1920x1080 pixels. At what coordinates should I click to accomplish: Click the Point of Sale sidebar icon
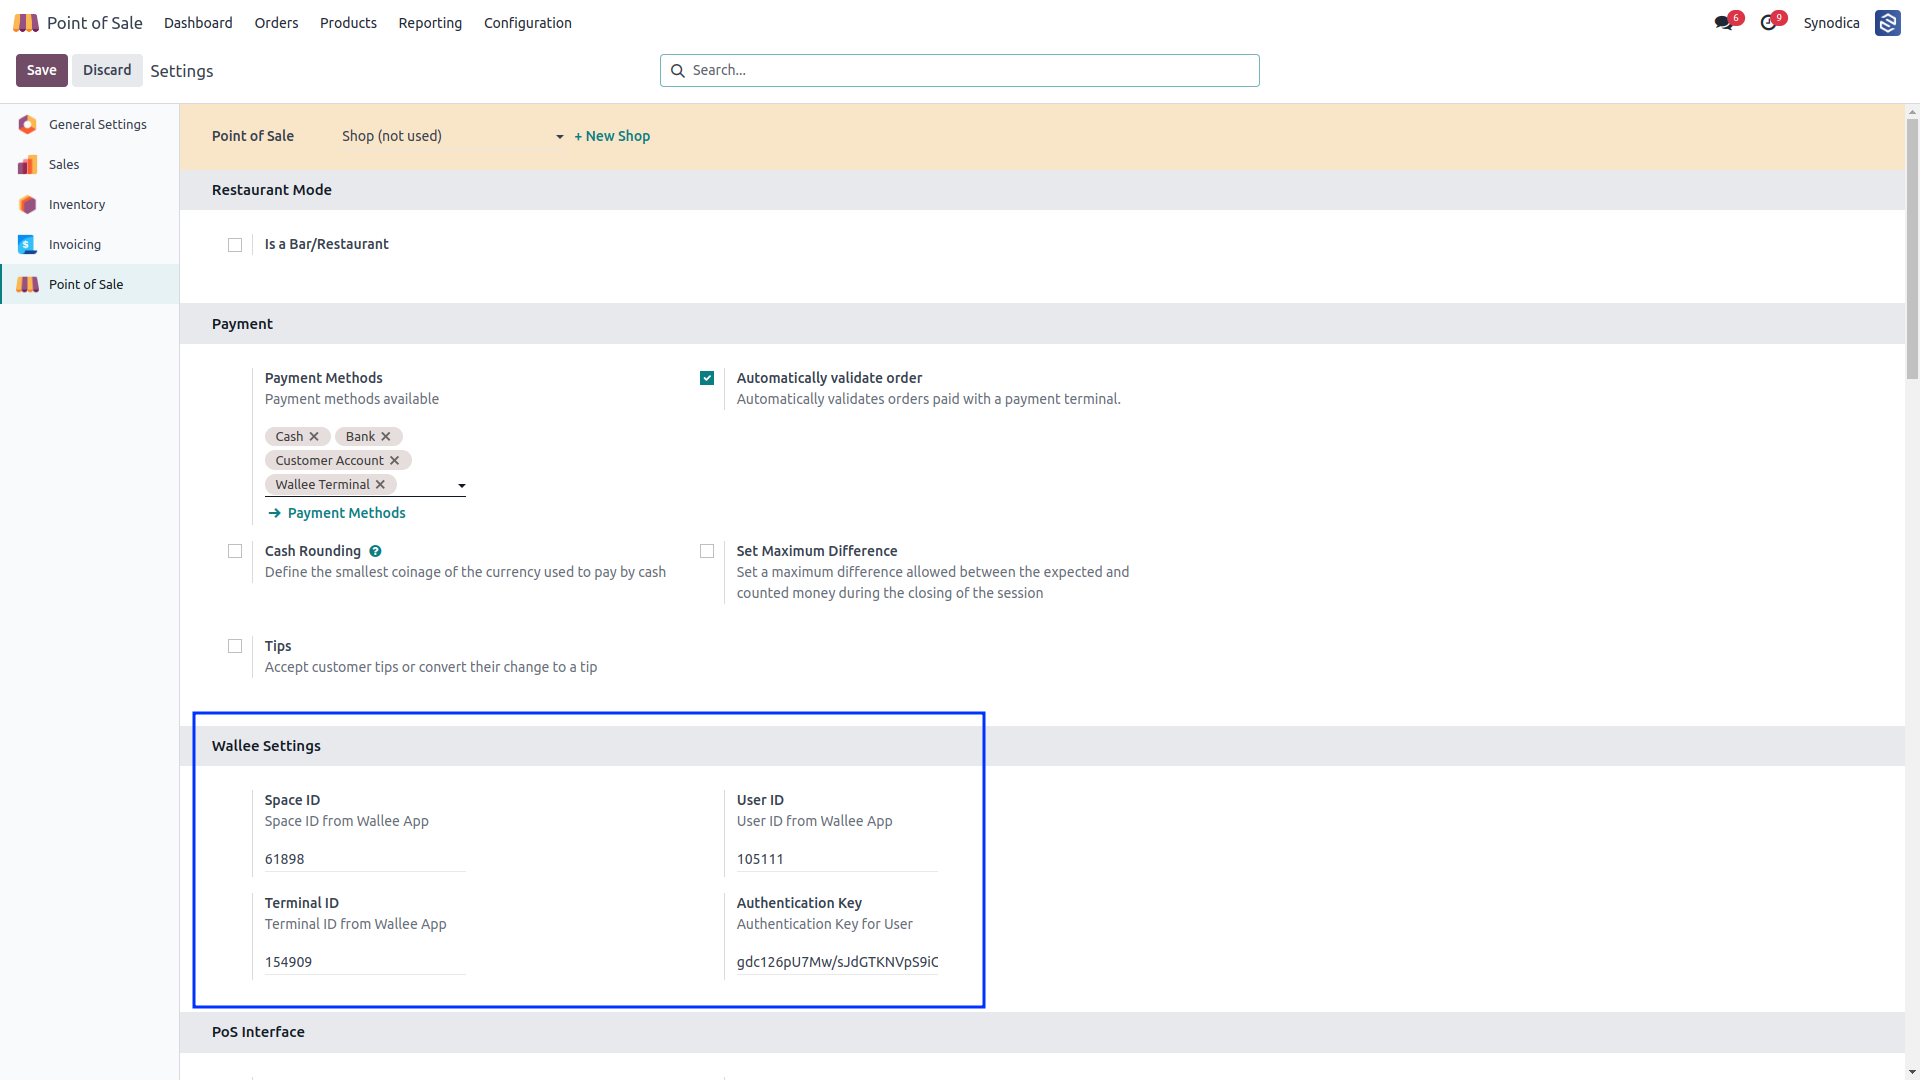click(27, 284)
